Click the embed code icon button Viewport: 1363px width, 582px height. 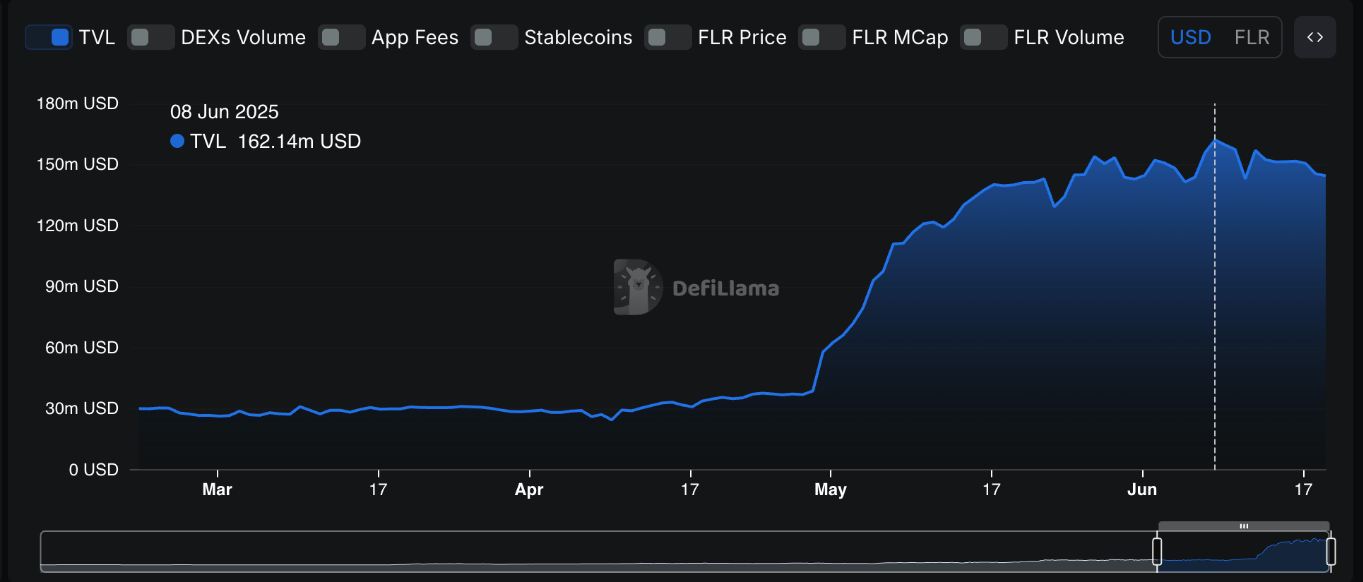1315,37
